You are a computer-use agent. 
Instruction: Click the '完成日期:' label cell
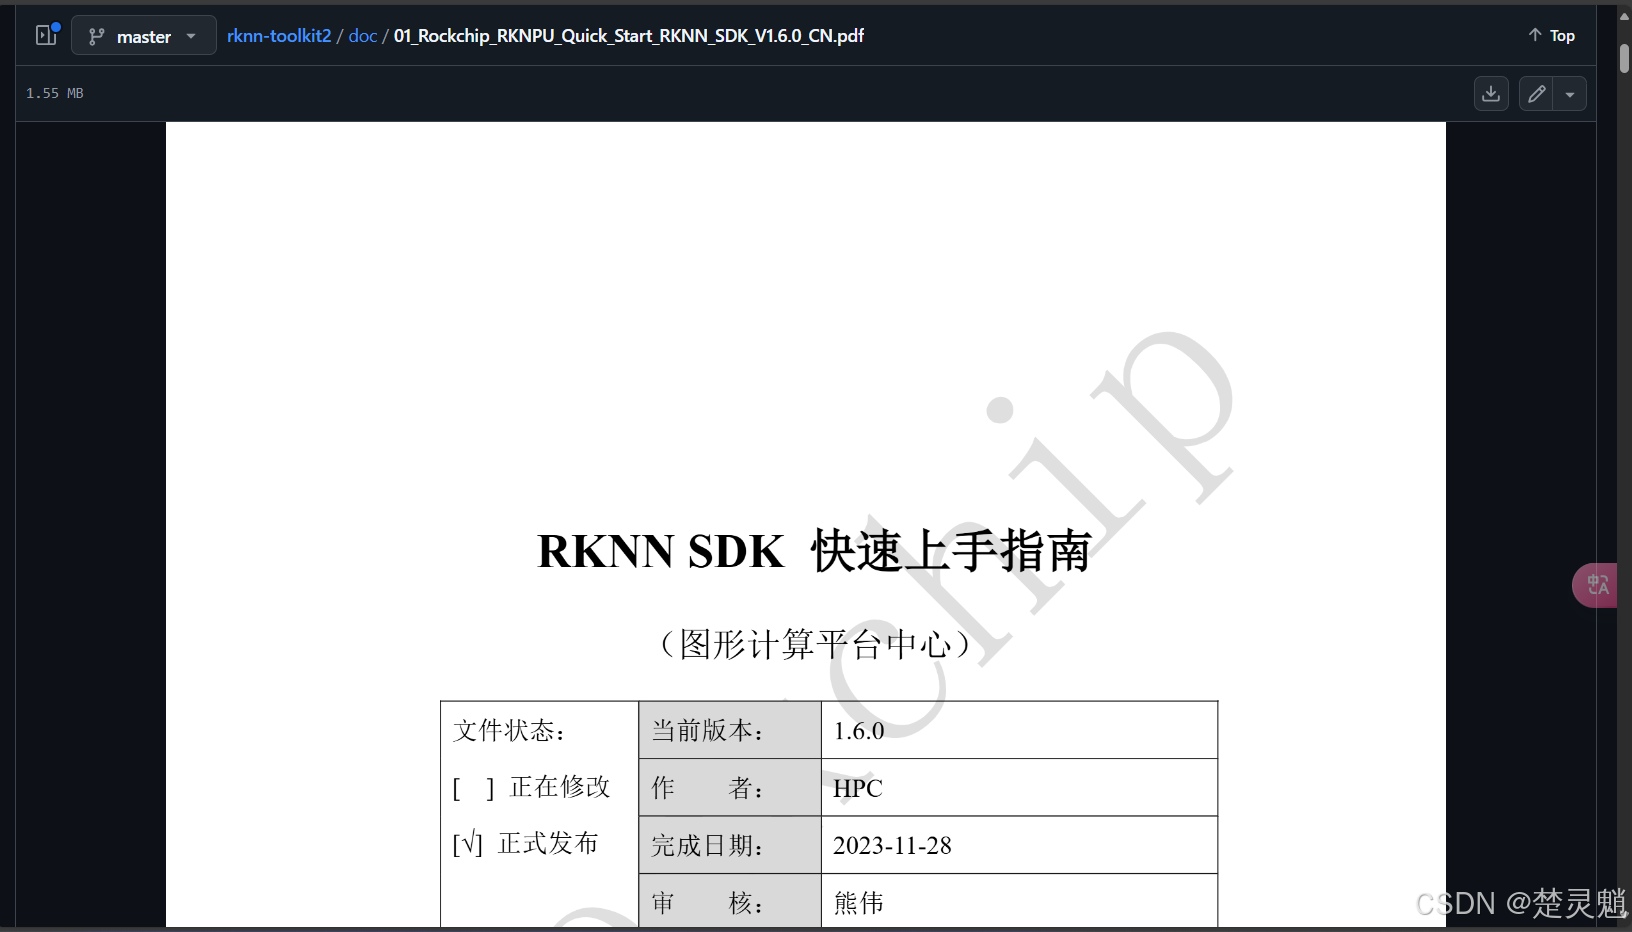pyautogui.click(x=730, y=845)
